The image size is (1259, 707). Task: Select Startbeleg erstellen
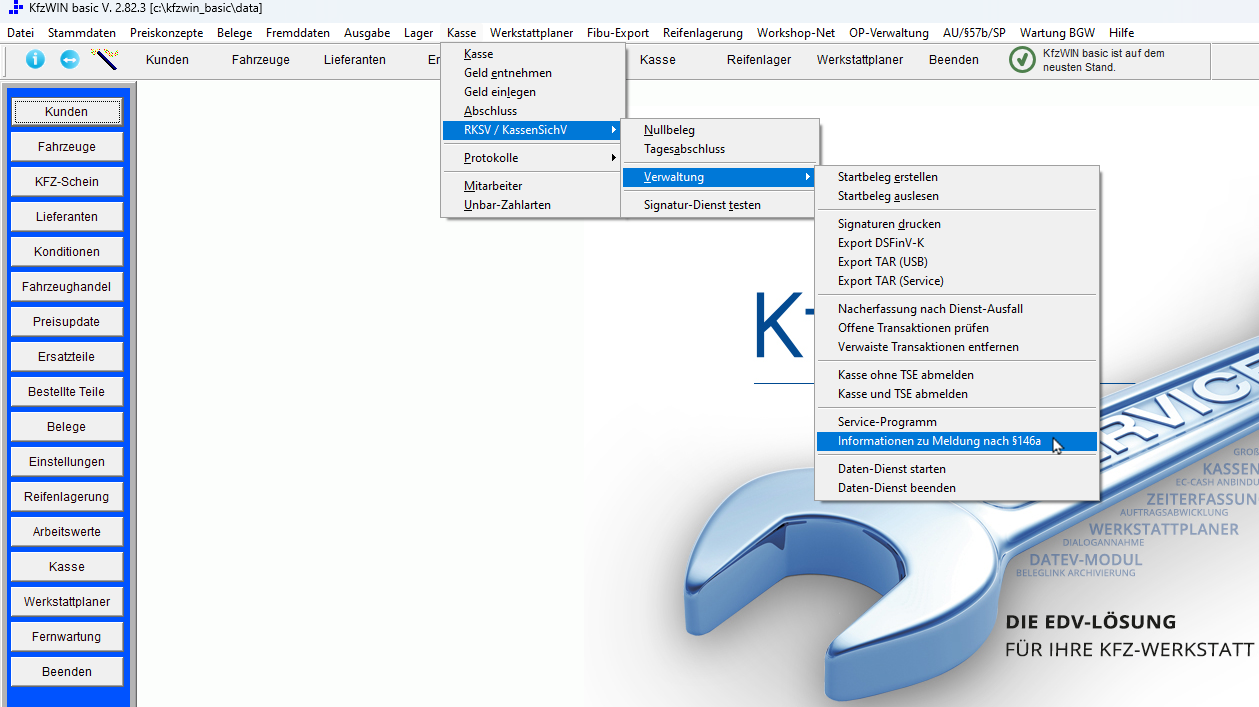(957, 177)
